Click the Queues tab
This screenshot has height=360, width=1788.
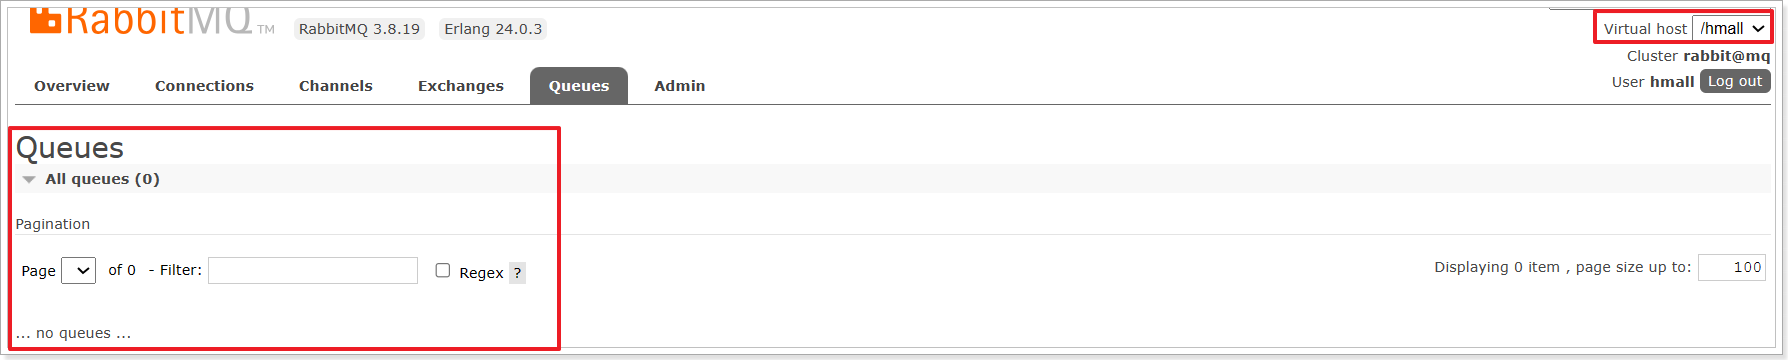click(579, 86)
